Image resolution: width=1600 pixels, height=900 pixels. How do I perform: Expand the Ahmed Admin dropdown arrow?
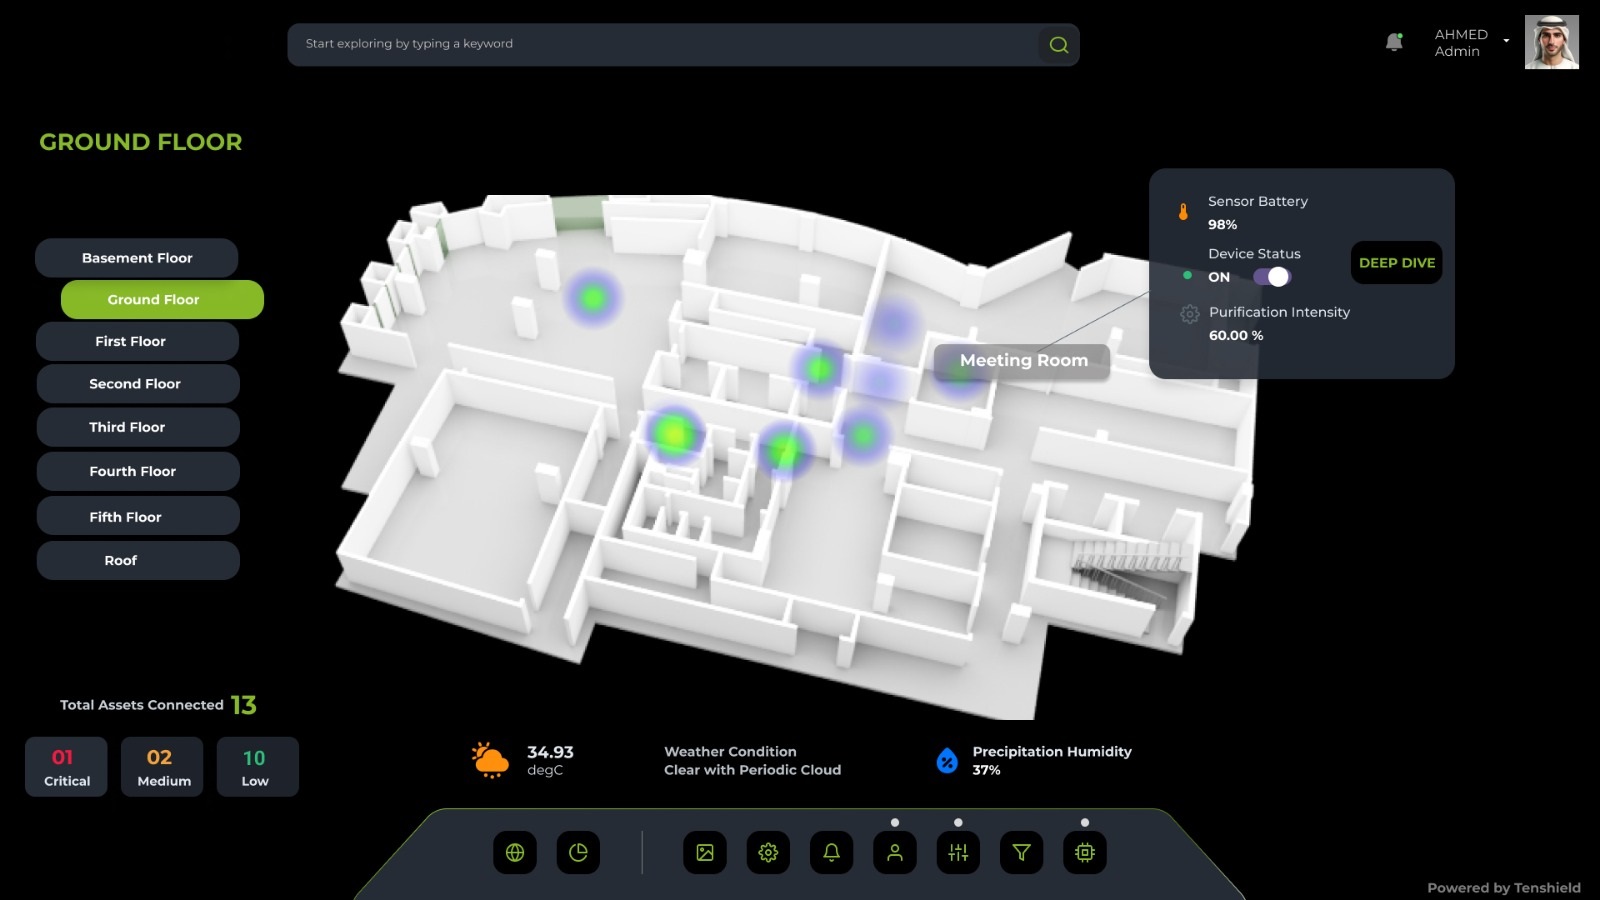point(1506,41)
